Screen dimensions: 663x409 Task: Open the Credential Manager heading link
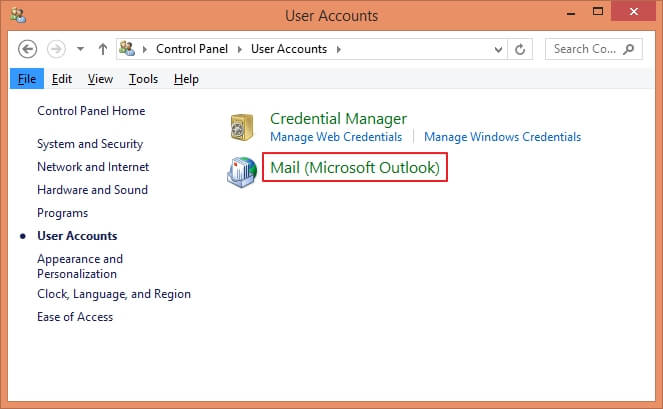pos(338,119)
